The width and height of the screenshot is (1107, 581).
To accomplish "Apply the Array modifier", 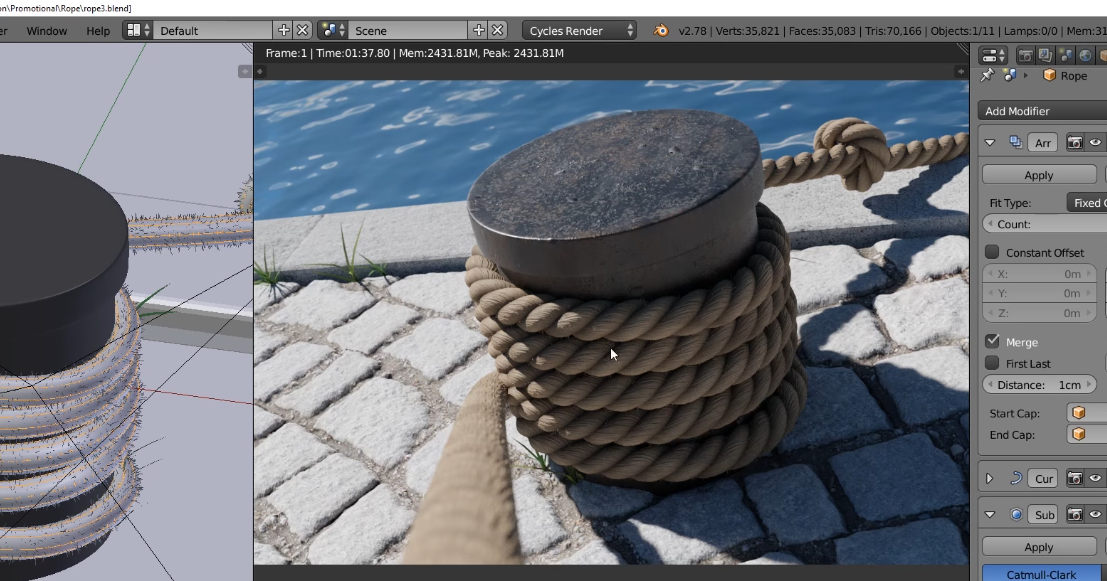I will coord(1039,174).
